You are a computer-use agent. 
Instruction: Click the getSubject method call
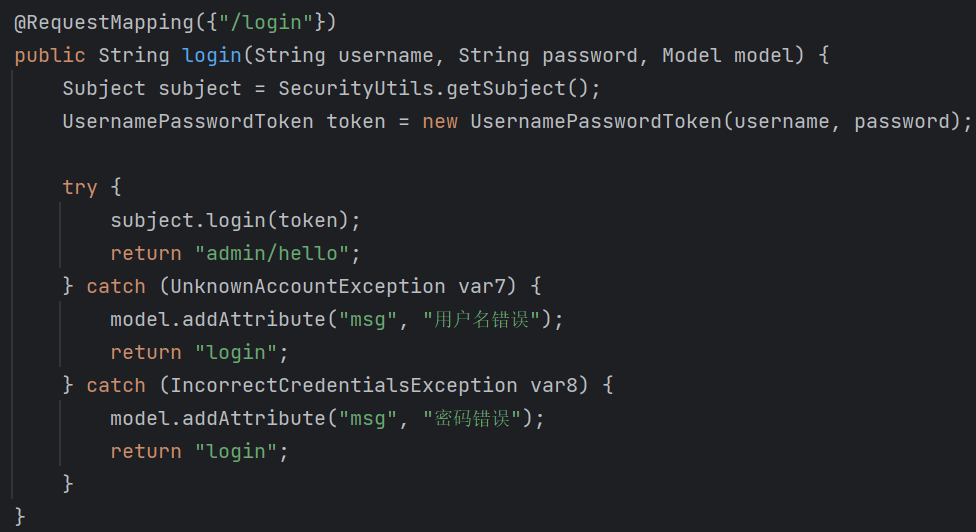click(506, 88)
